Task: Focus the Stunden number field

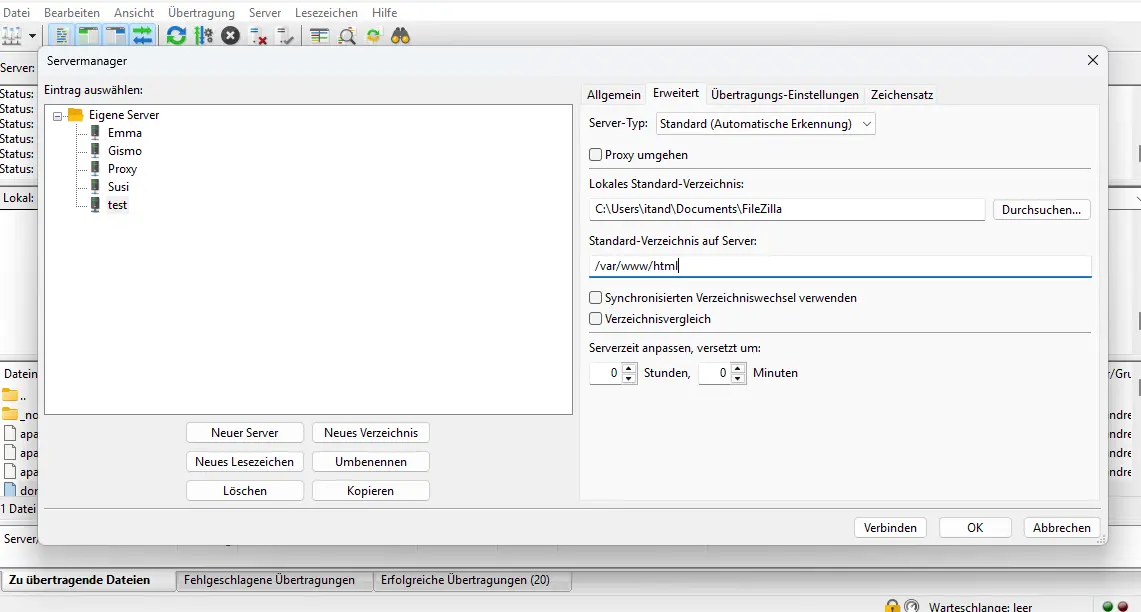Action: click(606, 373)
